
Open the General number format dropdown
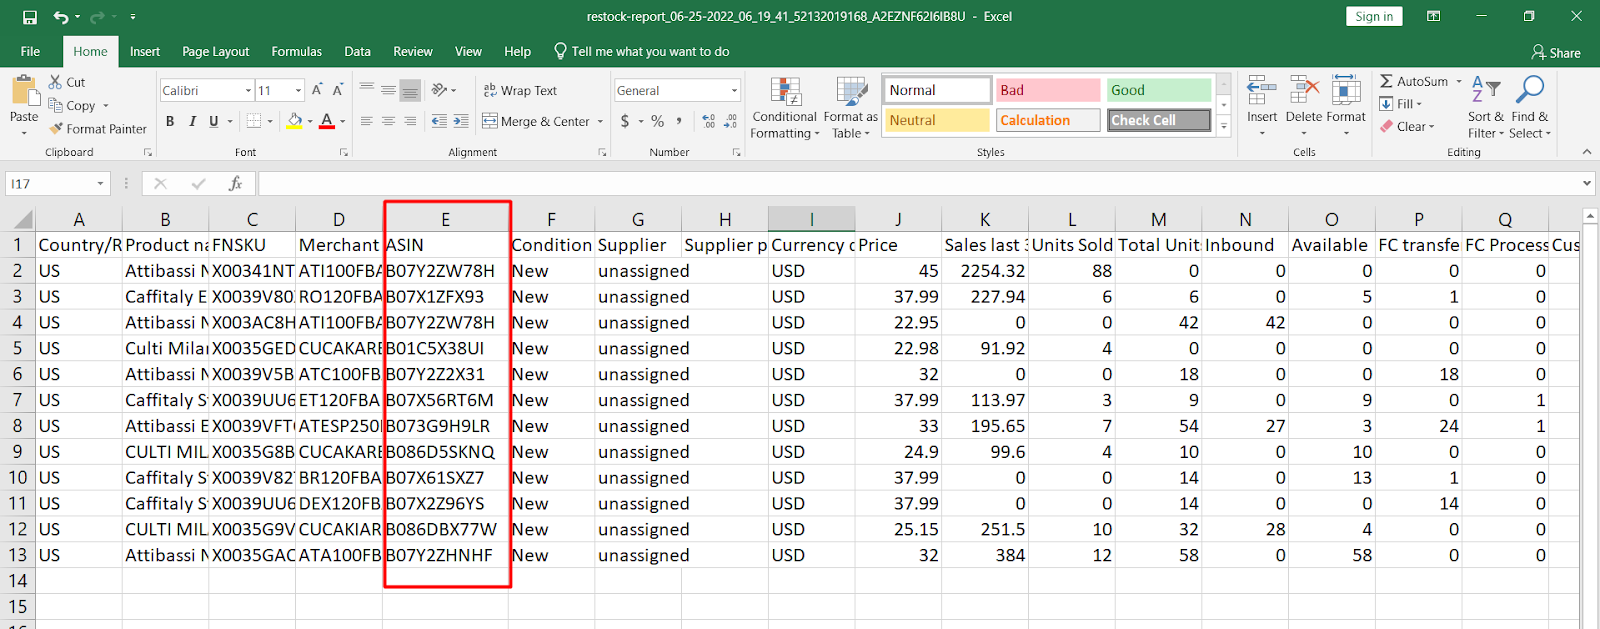tap(734, 91)
